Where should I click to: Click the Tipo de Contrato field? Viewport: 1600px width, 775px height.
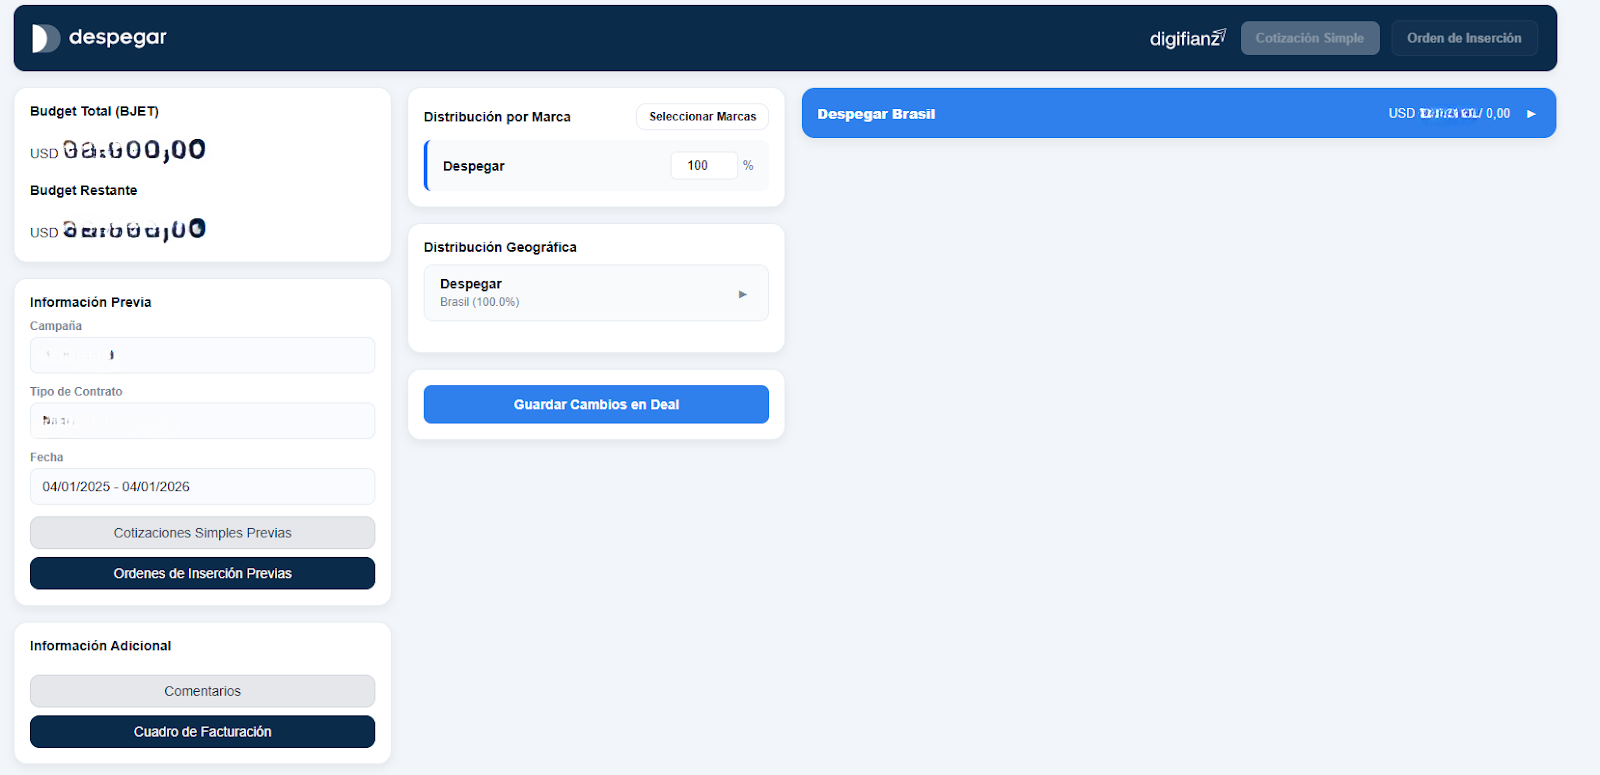tap(202, 421)
